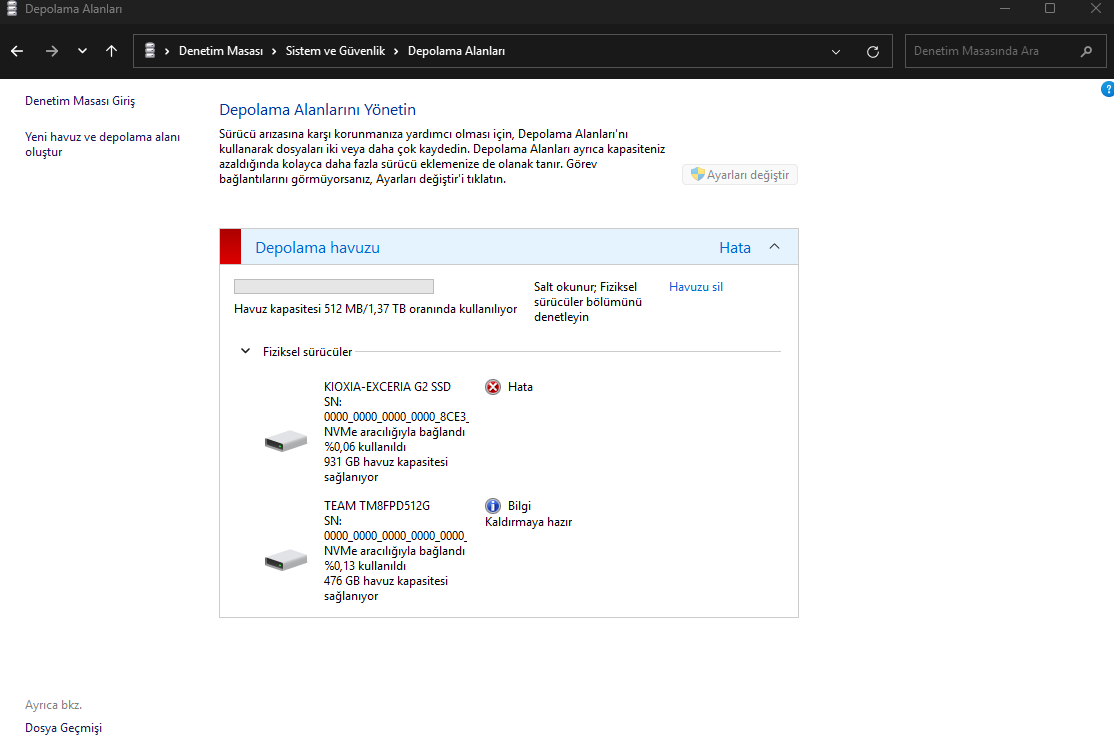Viewport: 1114px width, 746px height.
Task: Click the Ayarları değiştir button
Action: pos(740,175)
